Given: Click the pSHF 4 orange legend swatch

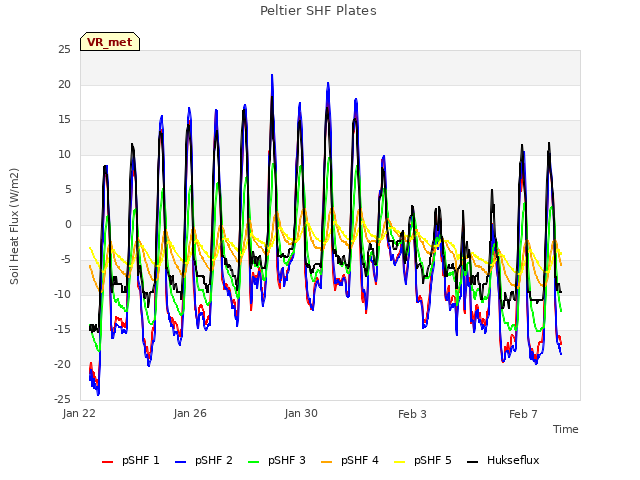Looking at the screenshot, I should pos(327,462).
